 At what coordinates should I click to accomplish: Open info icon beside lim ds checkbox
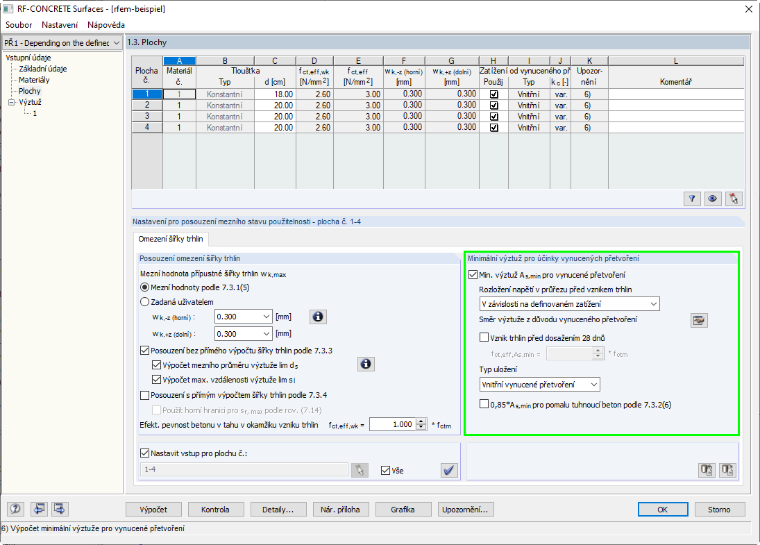(x=366, y=364)
